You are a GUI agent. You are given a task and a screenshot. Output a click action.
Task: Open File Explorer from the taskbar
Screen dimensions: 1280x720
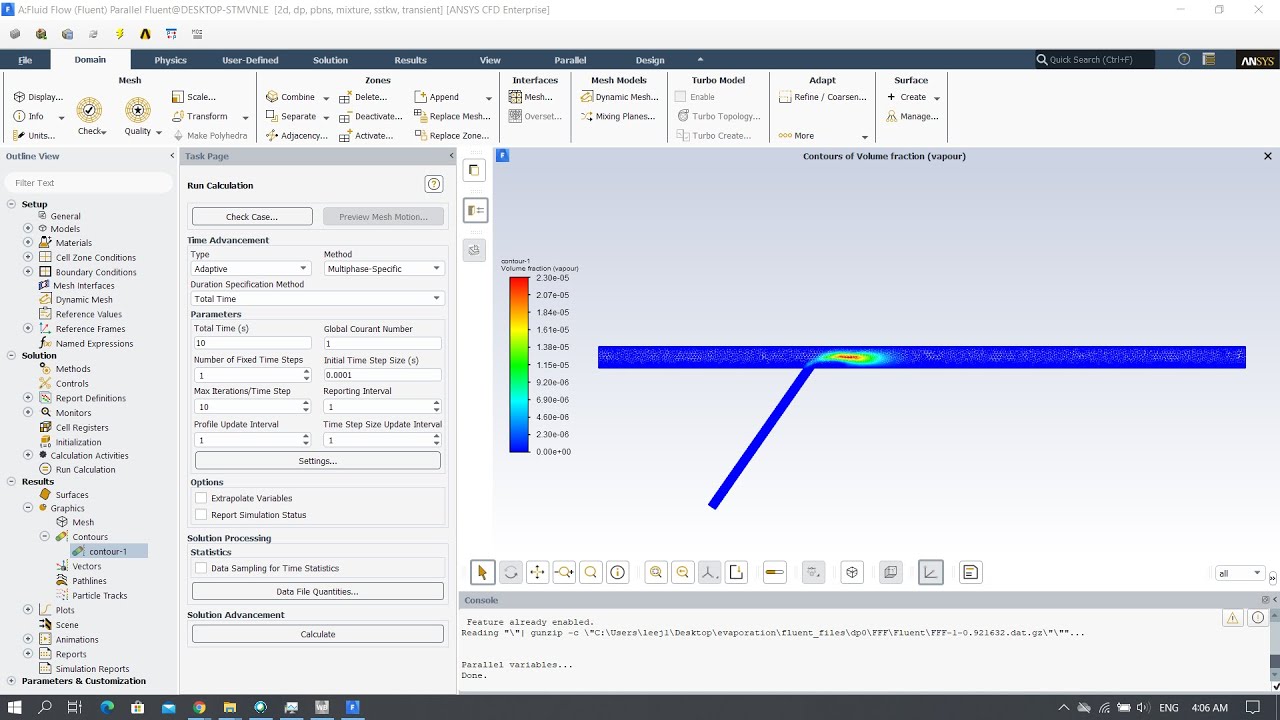[x=229, y=707]
